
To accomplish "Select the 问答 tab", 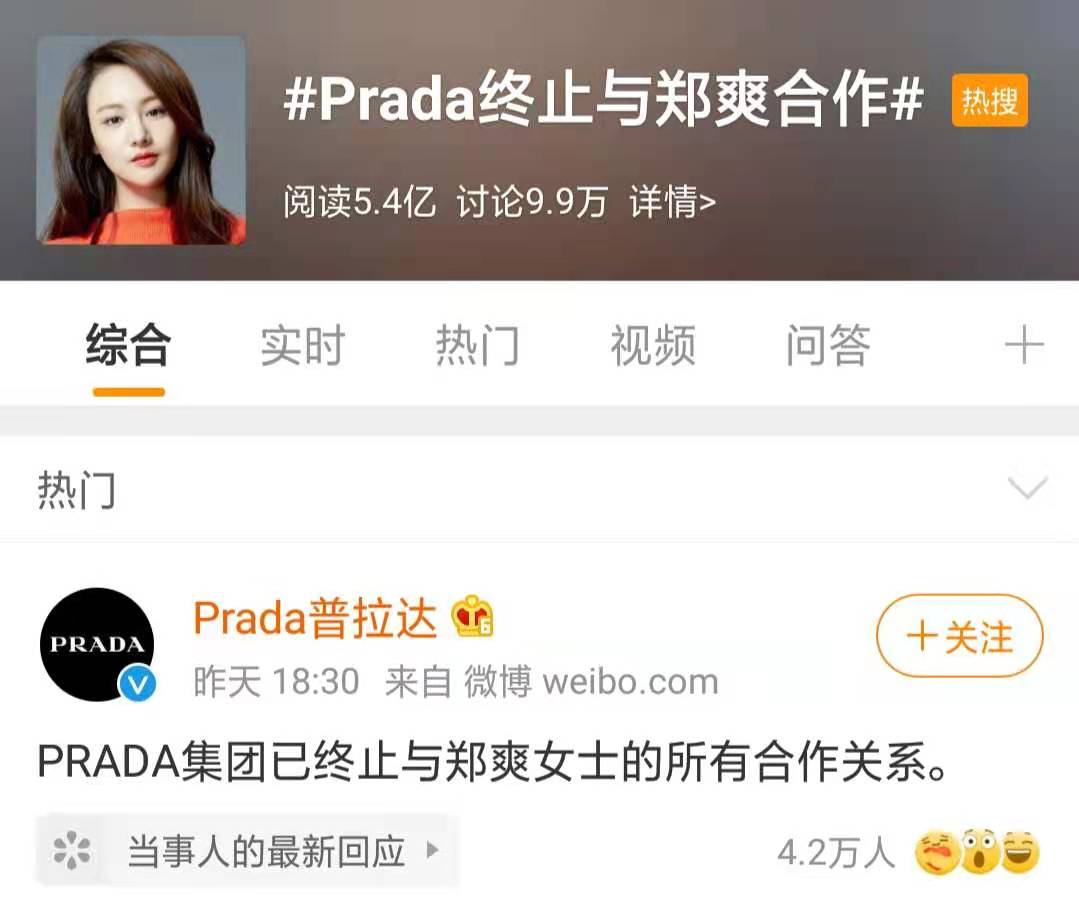I will pos(829,346).
